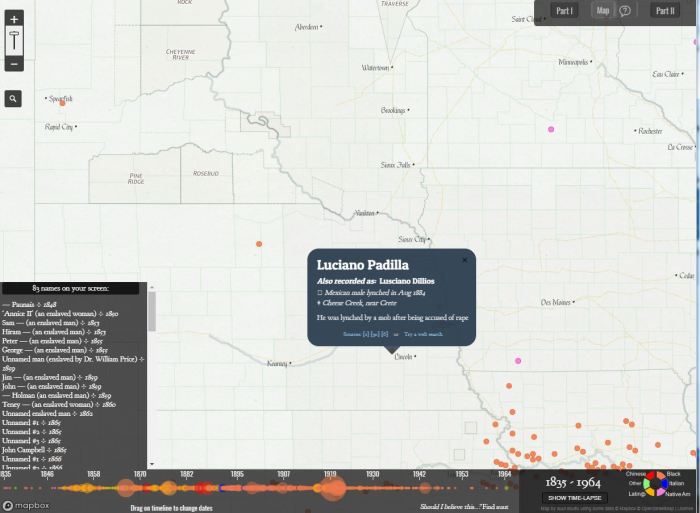Click the 1942 marker on the timeline
This screenshot has width=700, height=513.
[x=419, y=474]
